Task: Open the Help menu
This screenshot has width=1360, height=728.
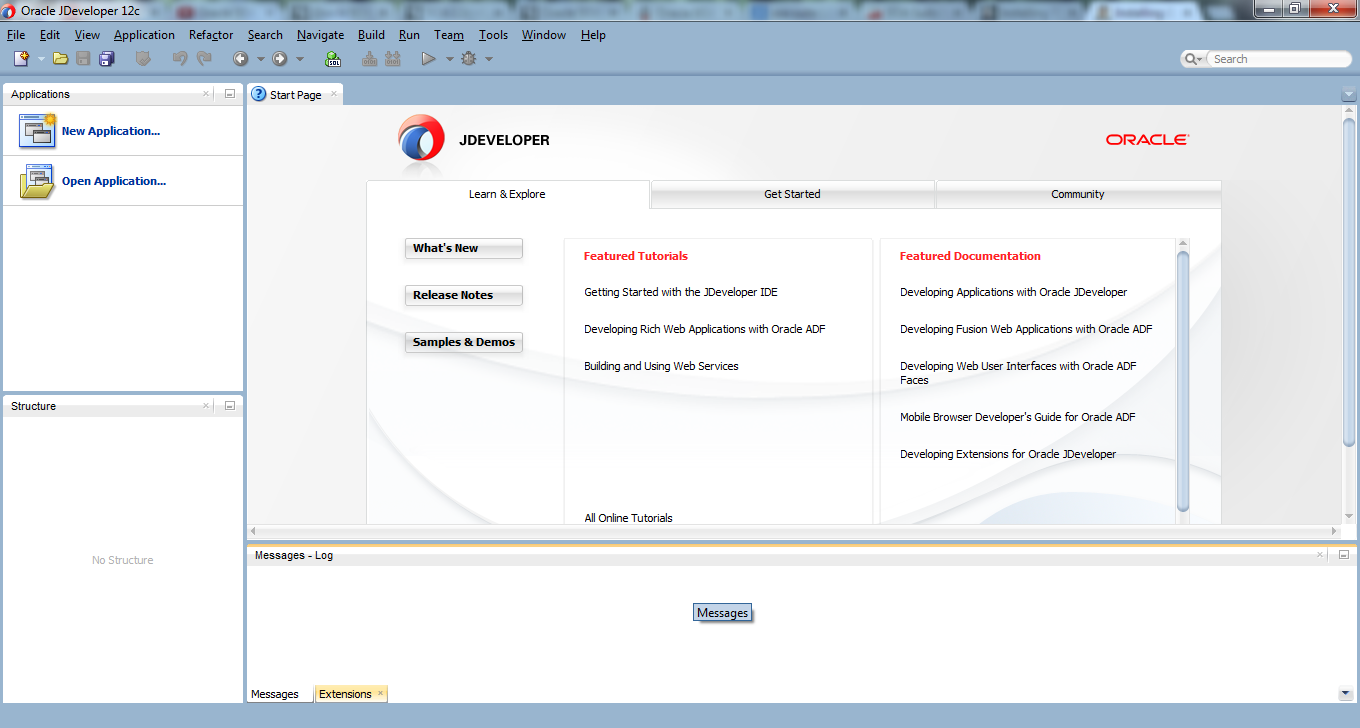Action: tap(593, 35)
